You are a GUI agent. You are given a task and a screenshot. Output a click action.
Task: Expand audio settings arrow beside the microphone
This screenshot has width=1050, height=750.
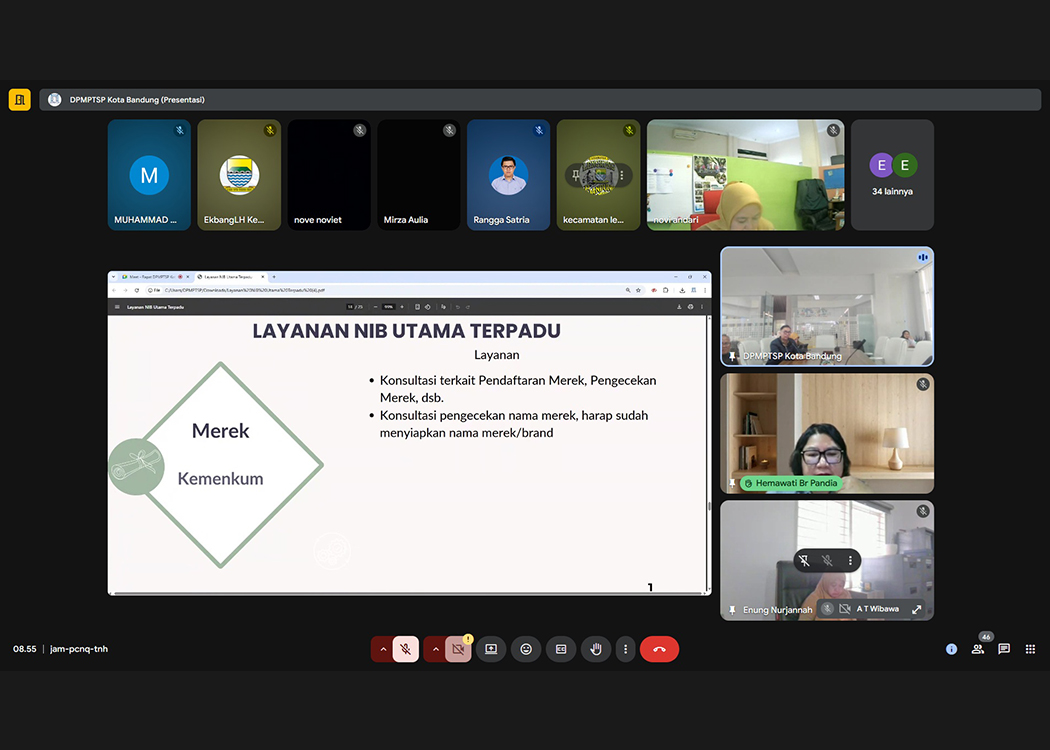click(x=382, y=649)
